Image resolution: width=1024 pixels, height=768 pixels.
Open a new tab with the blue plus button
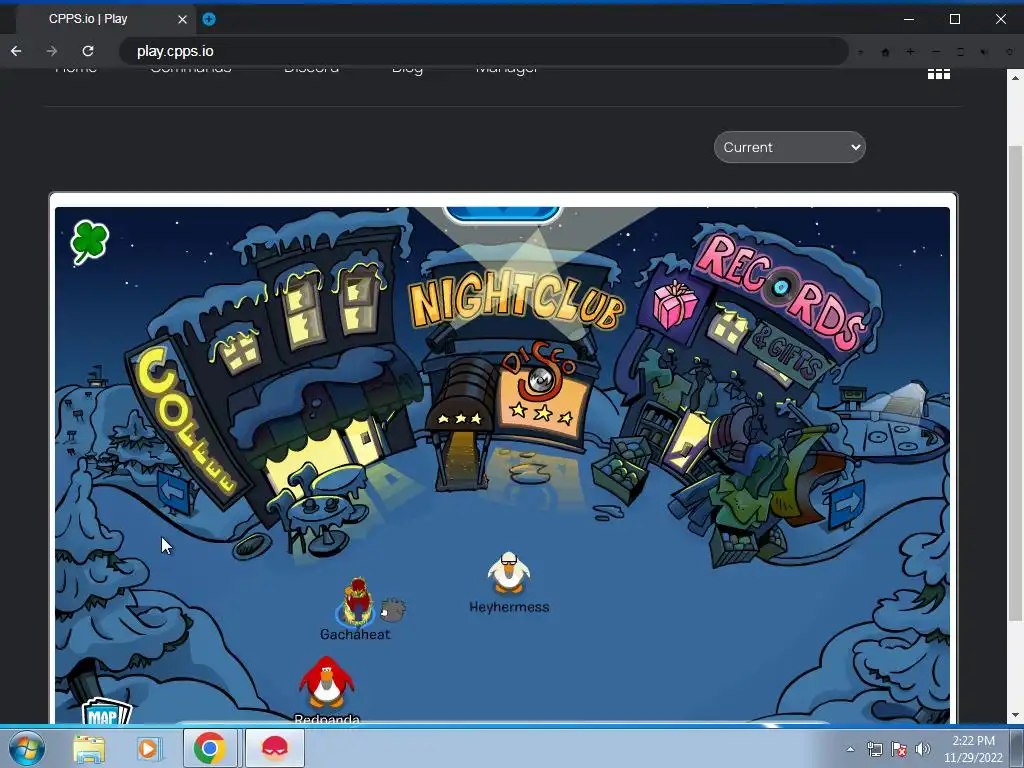209,19
